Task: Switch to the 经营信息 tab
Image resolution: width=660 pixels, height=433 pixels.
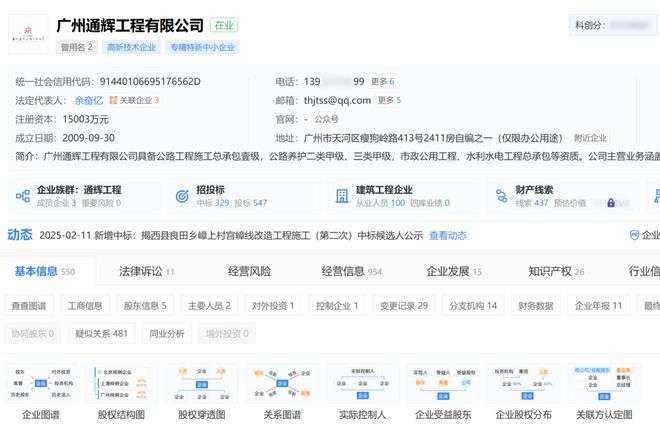Action: 351,271
